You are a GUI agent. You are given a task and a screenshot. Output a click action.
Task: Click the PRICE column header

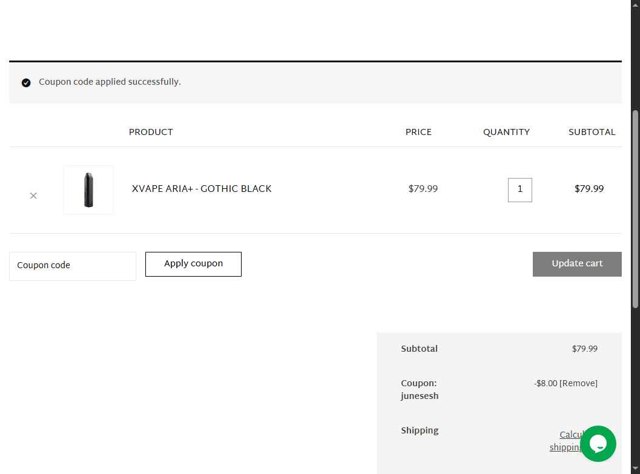pos(418,132)
